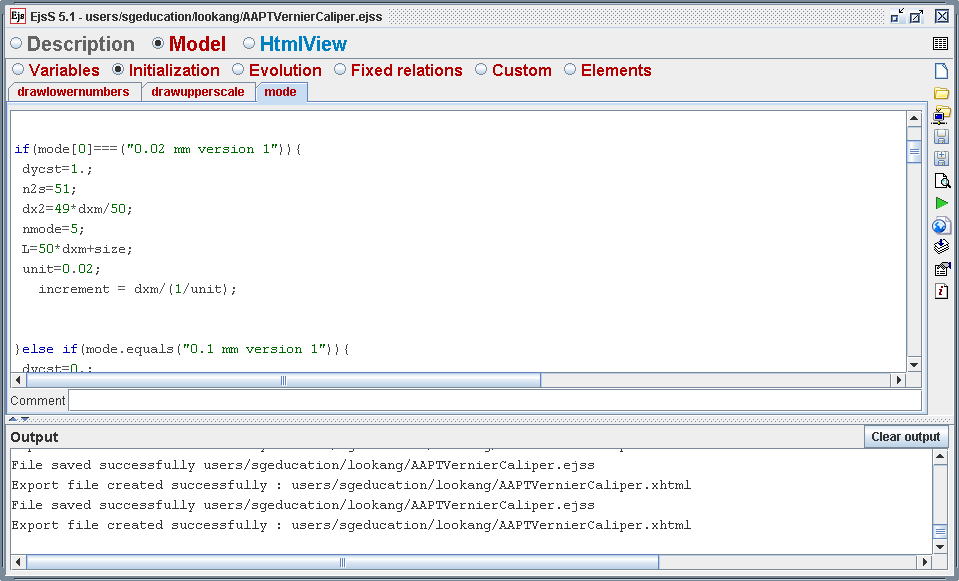Switch to the drawlowernumbers tab
Screen dimensions: 959x581
pos(74,92)
